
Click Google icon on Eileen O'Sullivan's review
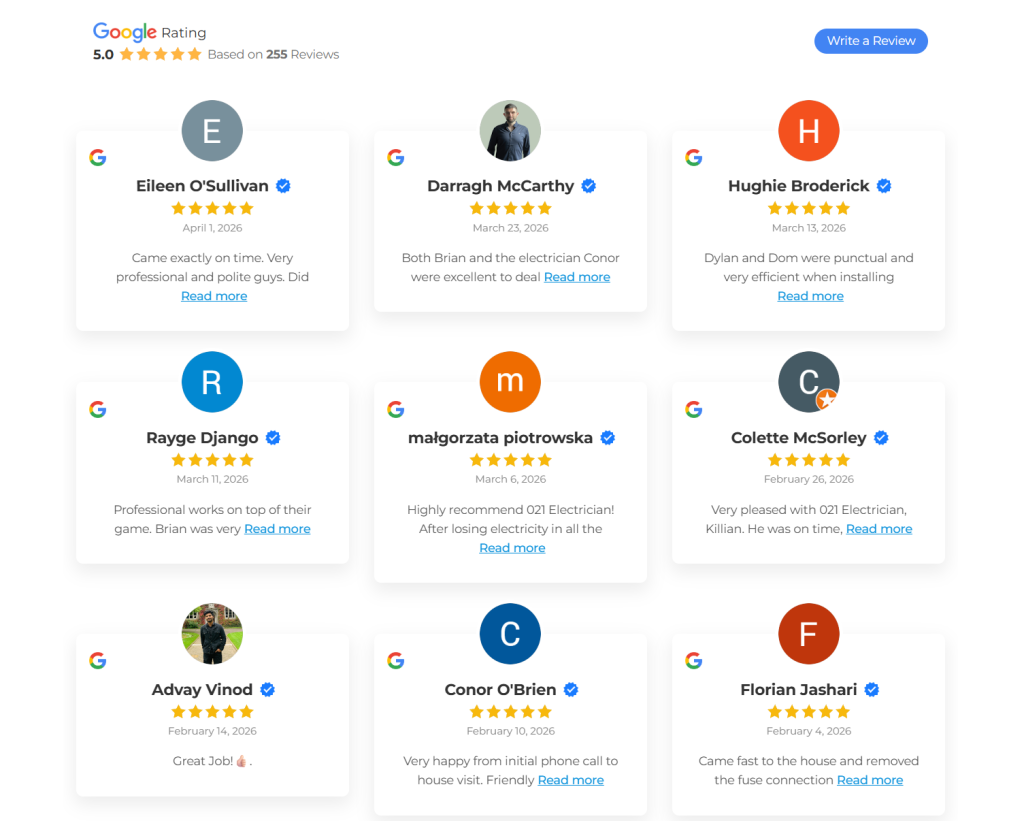97,157
